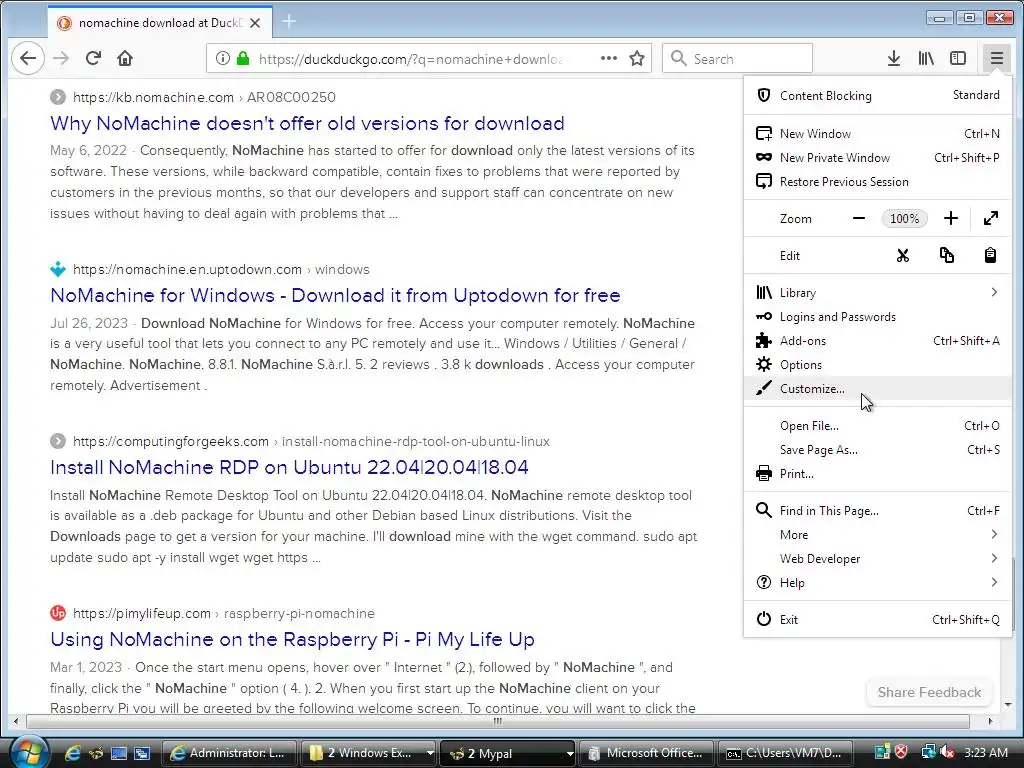Click the green padlock security icon
Screen dimensions: 1024x768
[243, 59]
